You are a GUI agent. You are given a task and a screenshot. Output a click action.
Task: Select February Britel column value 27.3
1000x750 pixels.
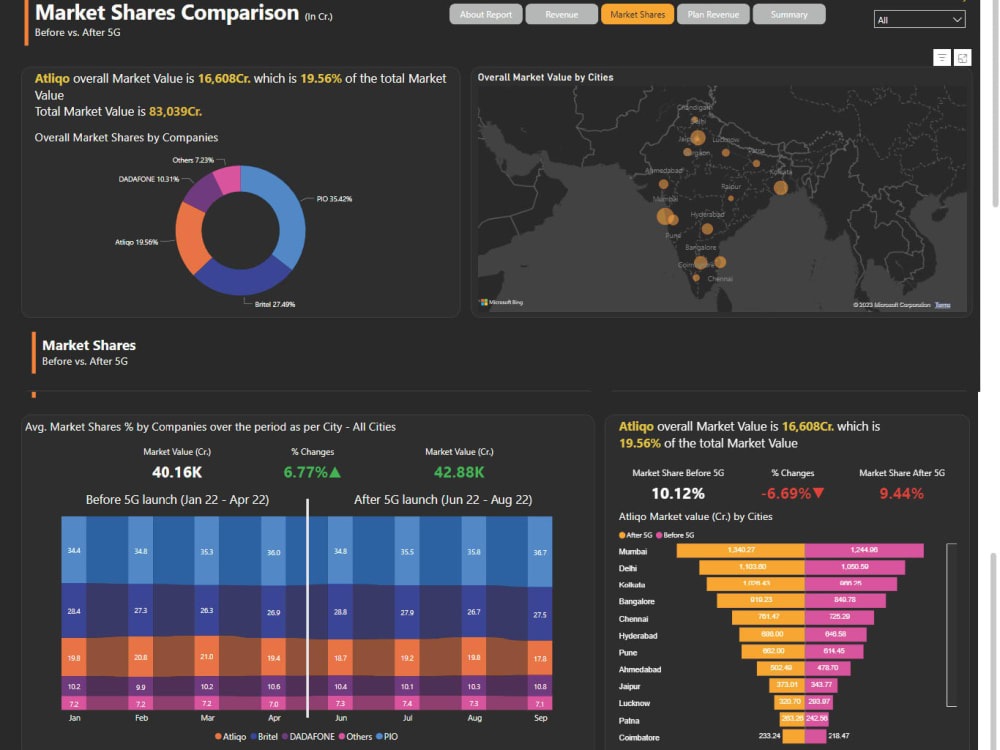click(x=140, y=611)
